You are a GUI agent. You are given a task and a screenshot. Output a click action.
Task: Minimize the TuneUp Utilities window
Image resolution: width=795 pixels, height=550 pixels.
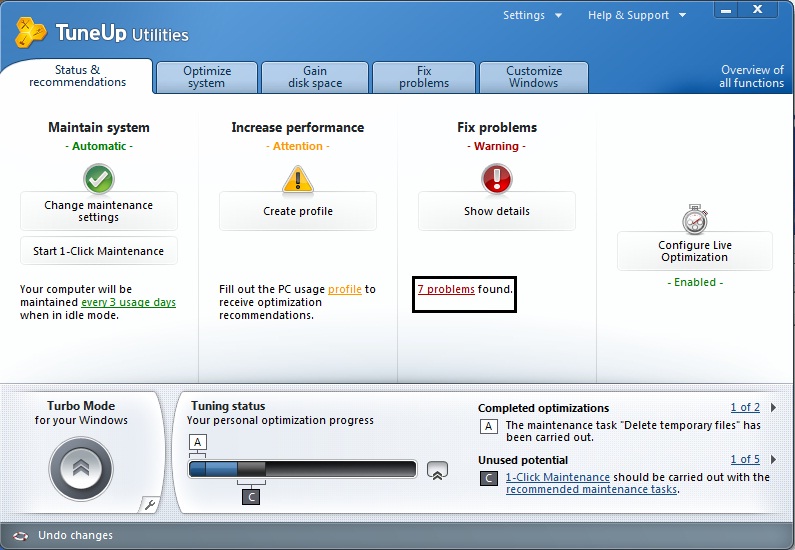click(x=726, y=10)
